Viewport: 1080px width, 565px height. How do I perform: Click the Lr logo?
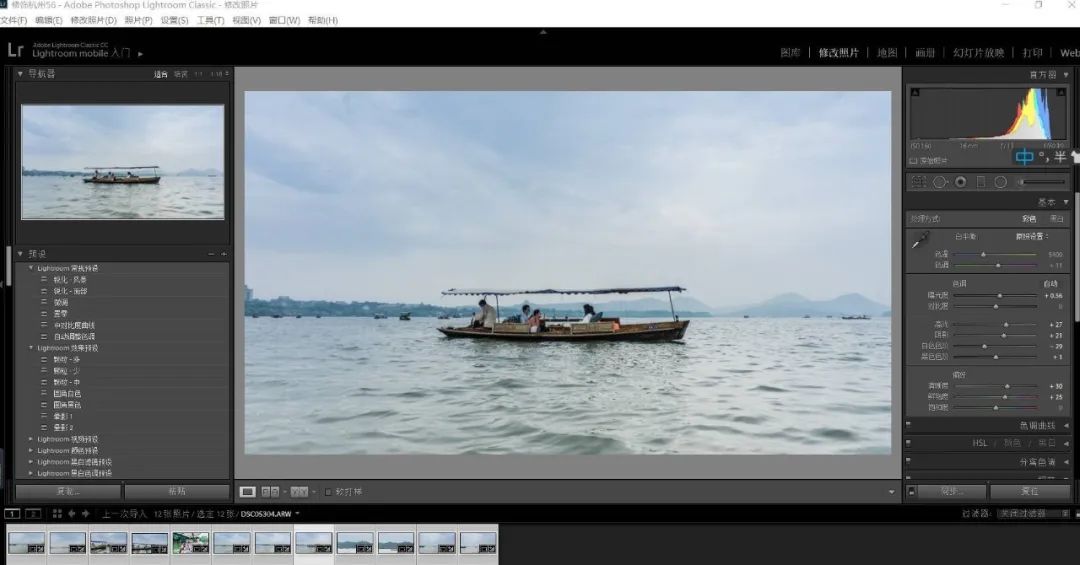click(x=15, y=50)
